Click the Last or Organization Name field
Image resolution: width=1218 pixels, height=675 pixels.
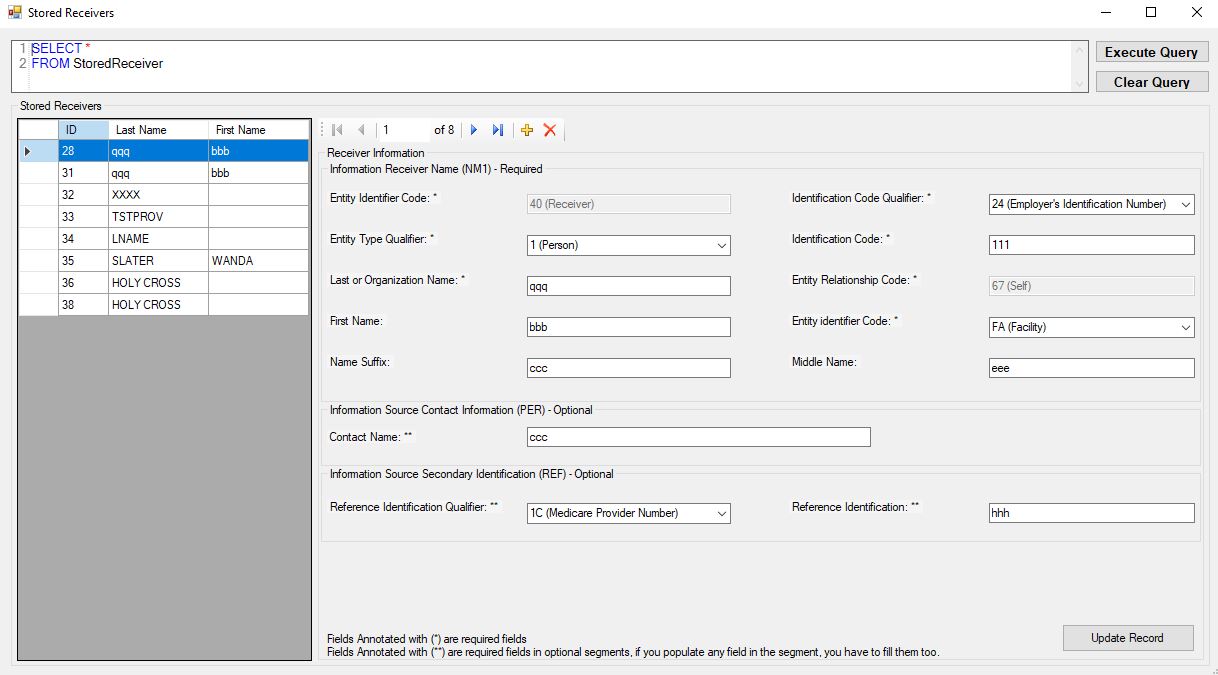coord(628,286)
